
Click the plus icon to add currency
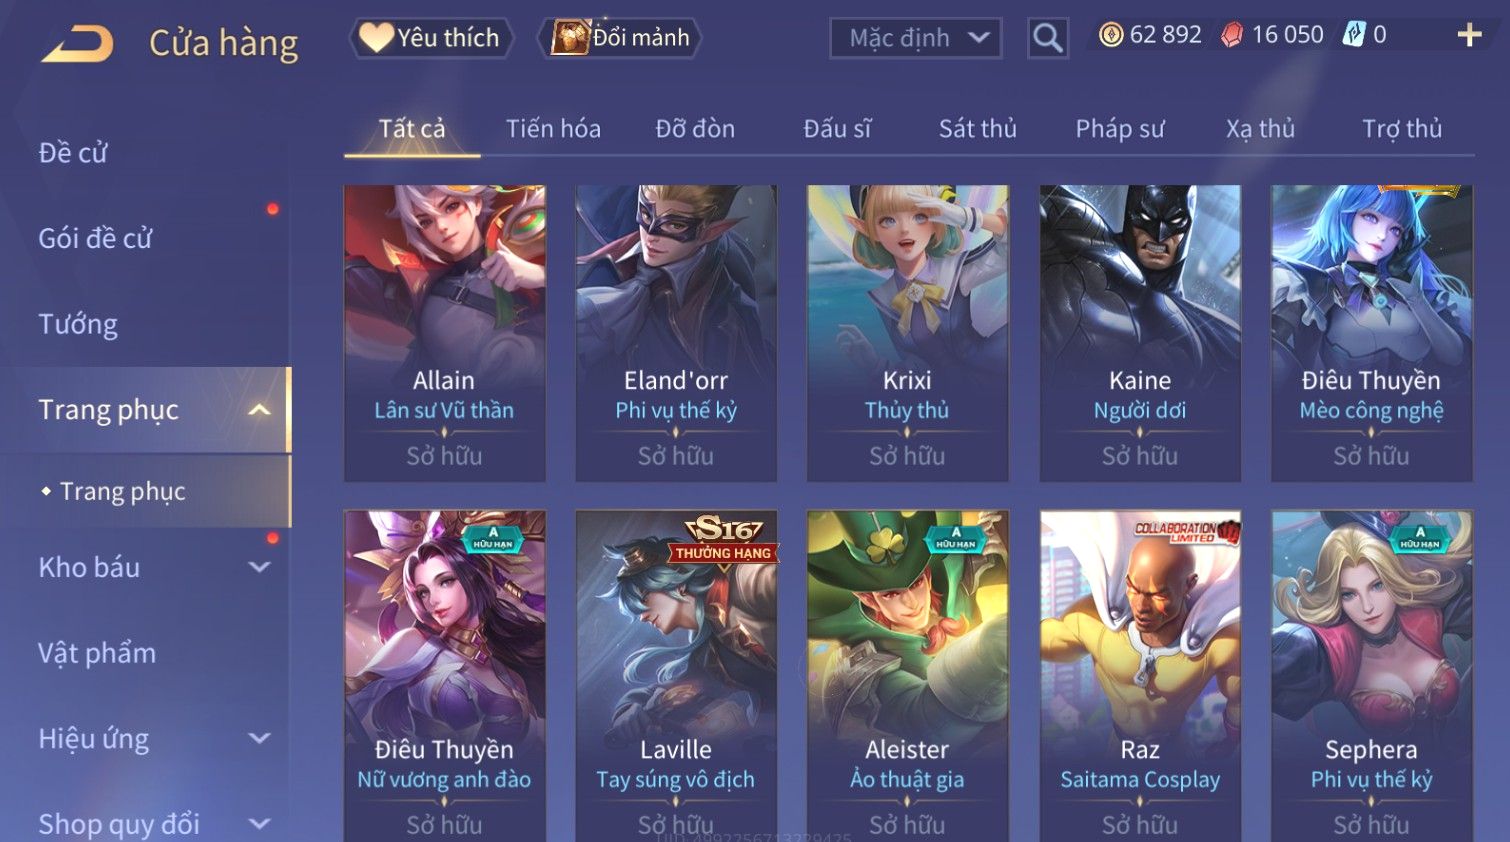pyautogui.click(x=1469, y=36)
